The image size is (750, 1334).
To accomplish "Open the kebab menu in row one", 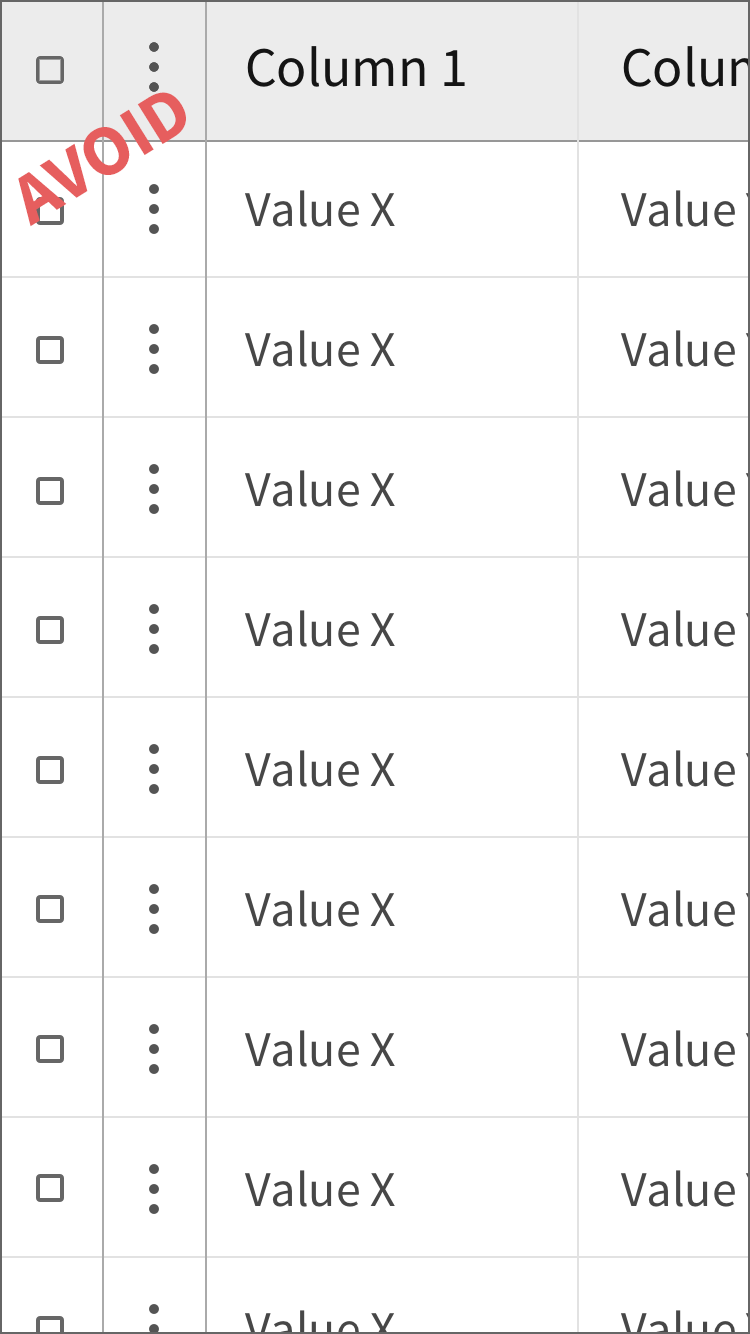I will click(x=153, y=210).
